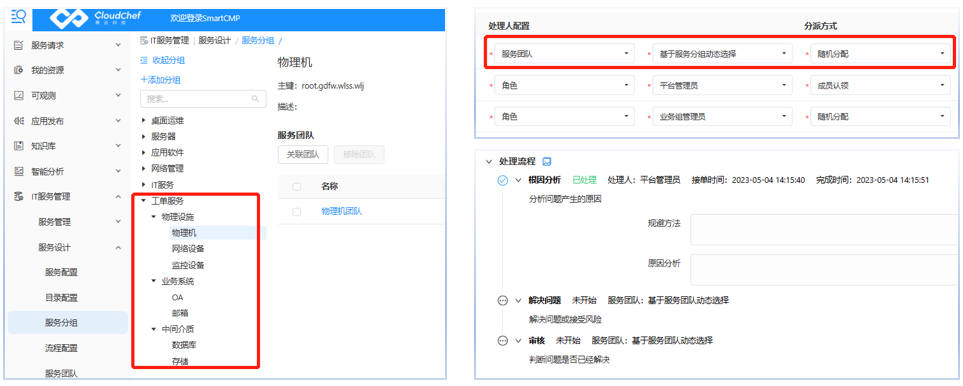Expand the 服务器 tree node
Viewport: 963px width, 386px height.
coord(144,136)
